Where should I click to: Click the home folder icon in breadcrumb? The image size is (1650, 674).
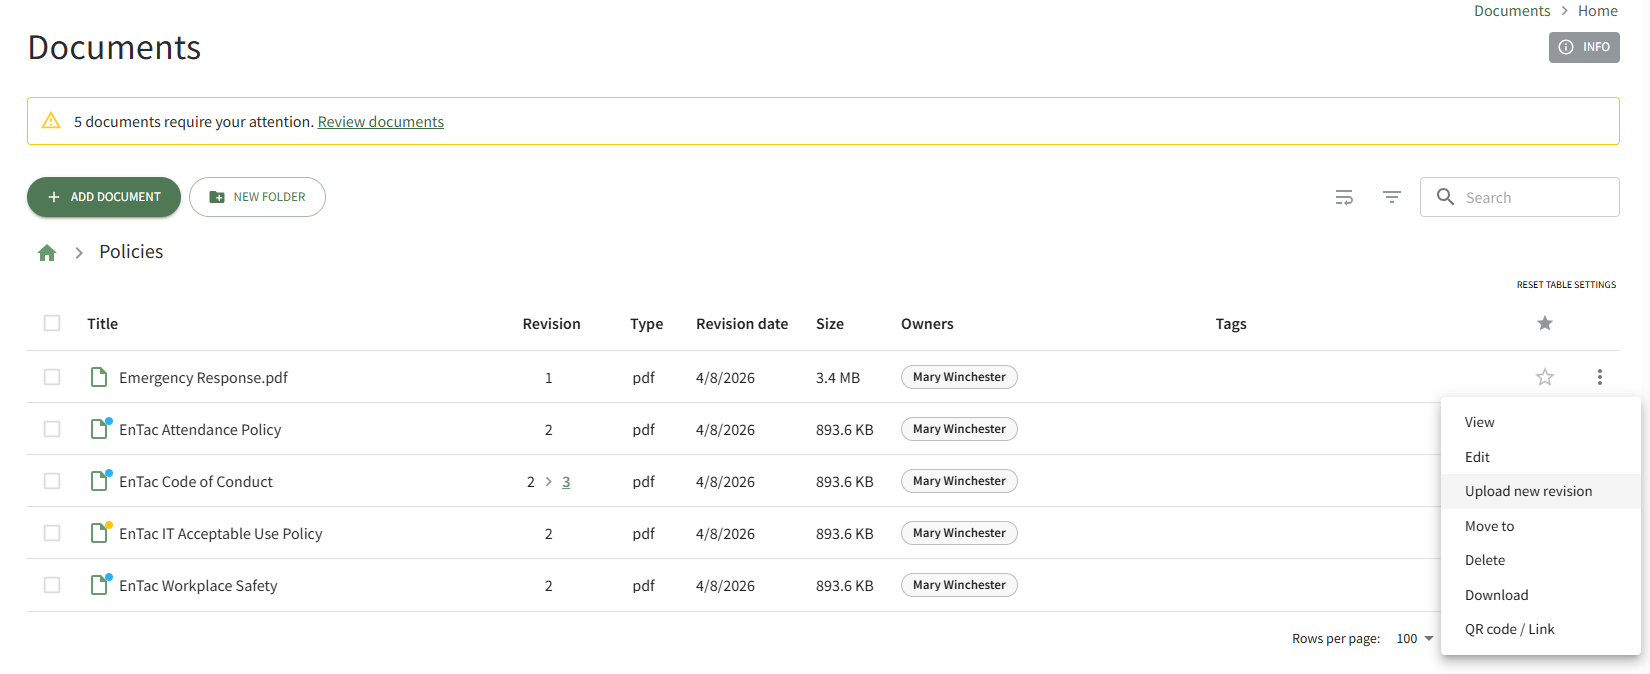click(x=47, y=253)
